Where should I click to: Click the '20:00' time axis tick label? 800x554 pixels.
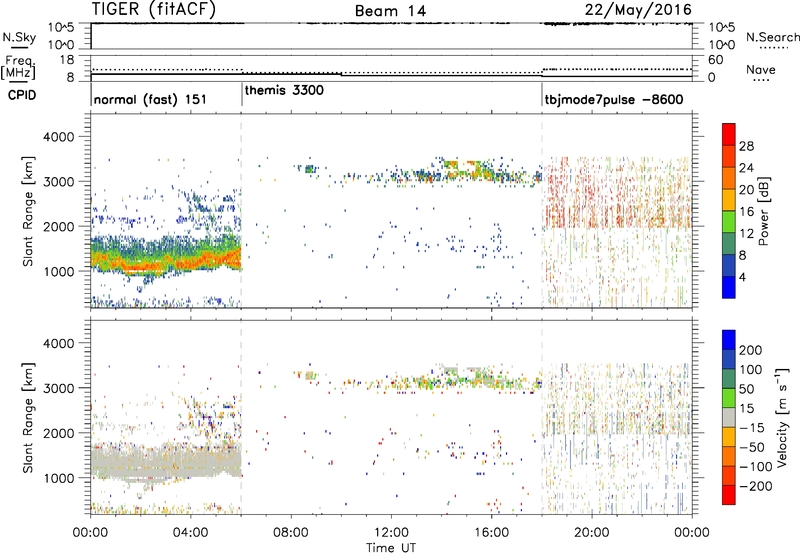click(591, 533)
